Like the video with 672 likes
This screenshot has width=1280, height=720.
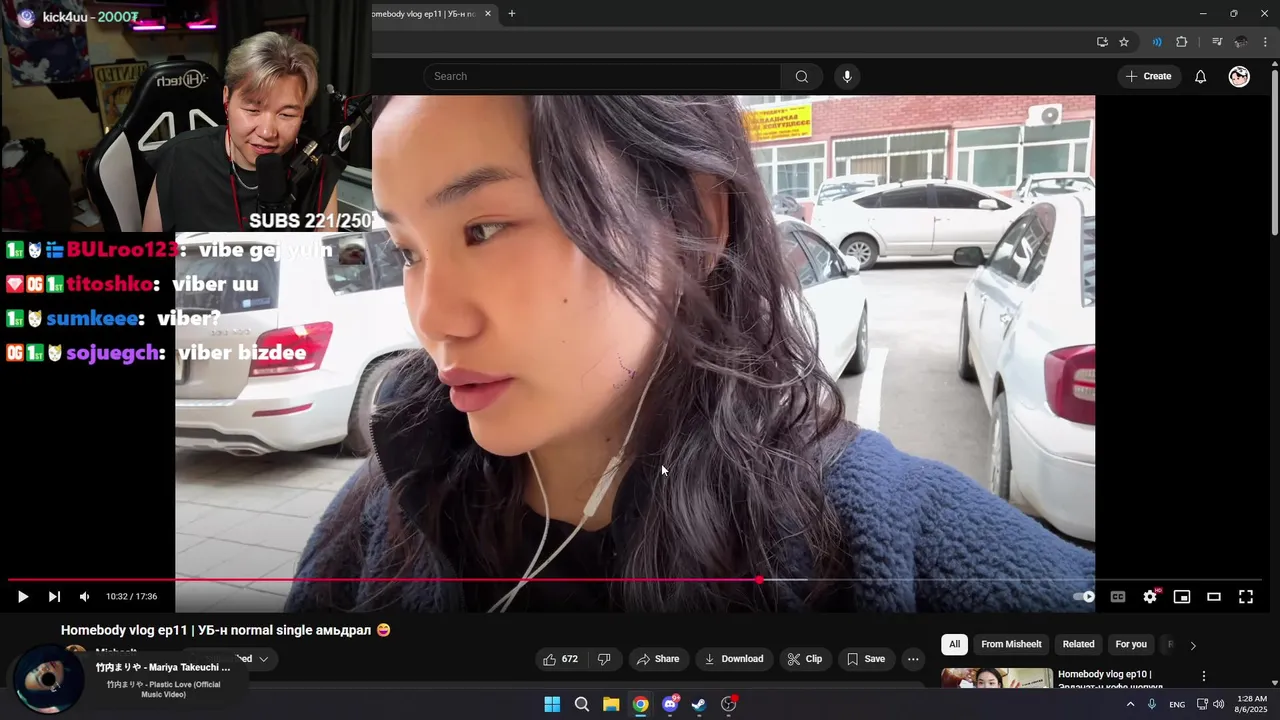(560, 659)
